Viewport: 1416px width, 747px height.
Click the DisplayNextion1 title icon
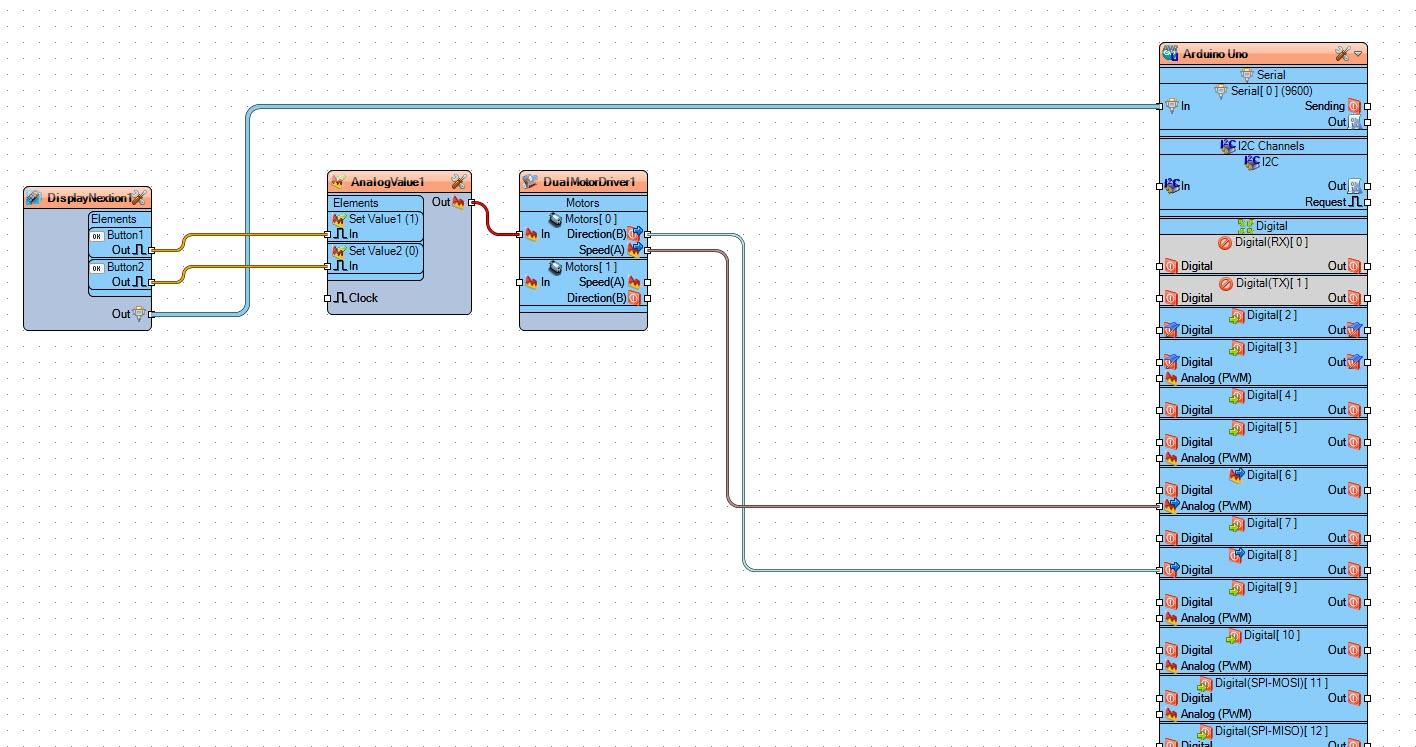pos(34,198)
